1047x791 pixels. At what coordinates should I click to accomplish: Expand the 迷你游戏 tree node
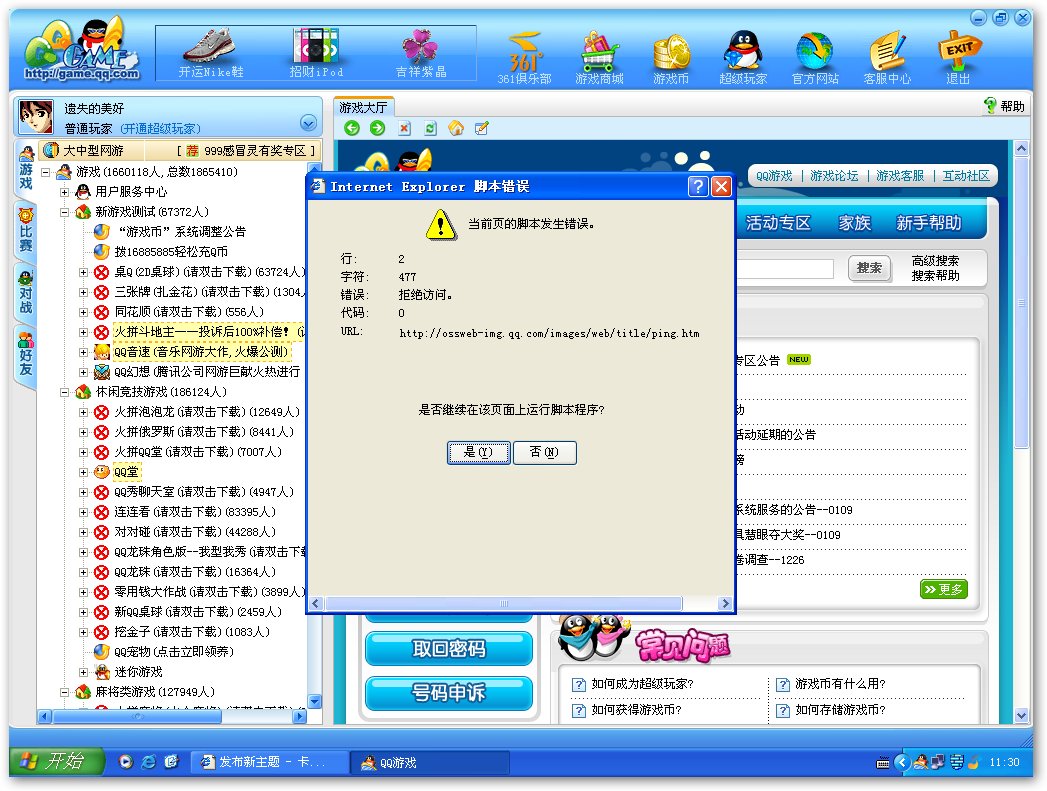click(x=83, y=672)
